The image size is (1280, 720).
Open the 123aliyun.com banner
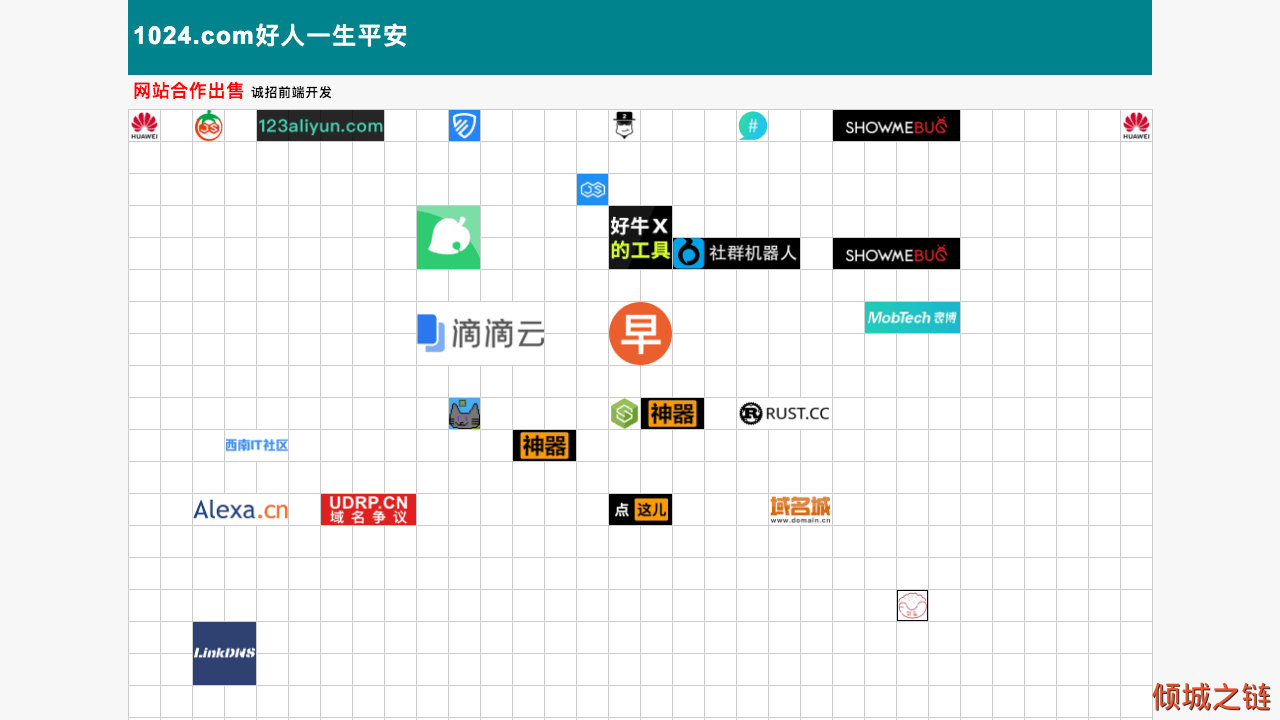(x=320, y=126)
